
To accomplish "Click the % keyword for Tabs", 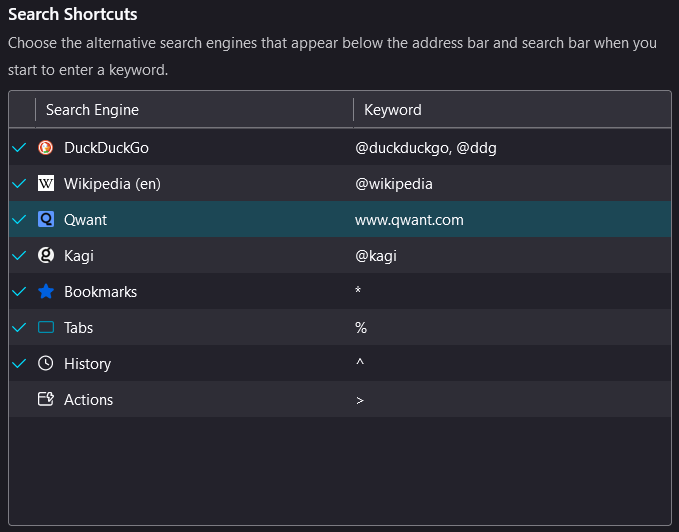I will click(361, 328).
